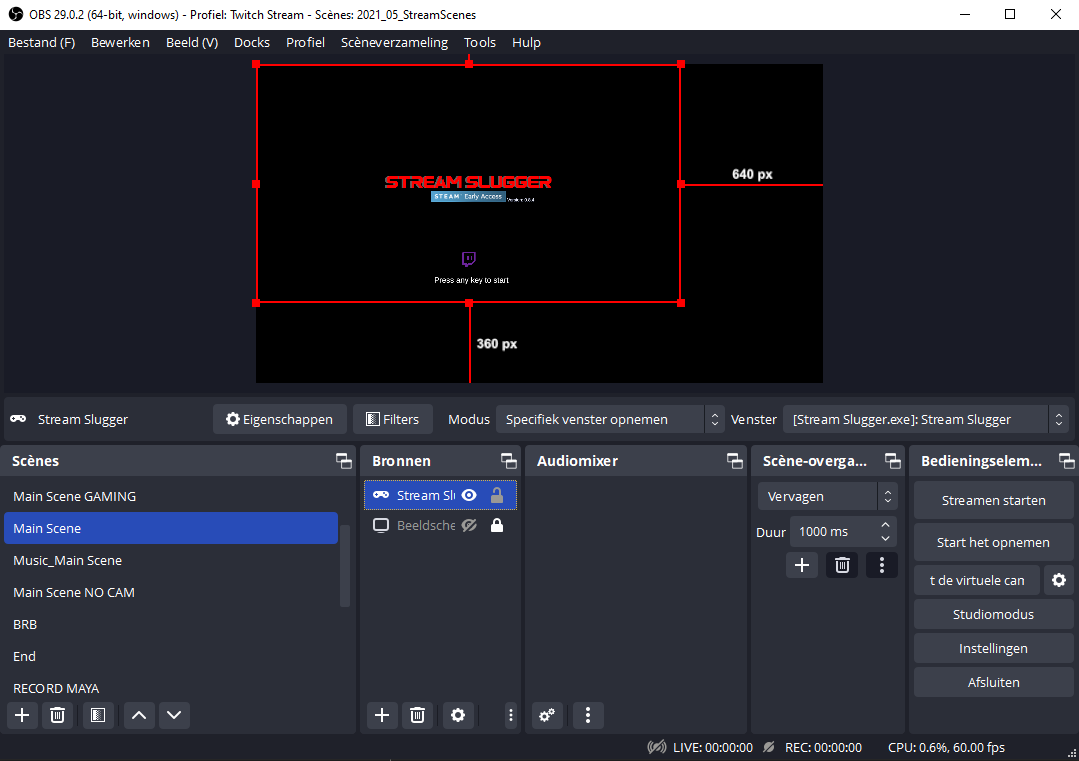Undock the Bronnen panel
The image size is (1079, 761).
click(x=509, y=461)
